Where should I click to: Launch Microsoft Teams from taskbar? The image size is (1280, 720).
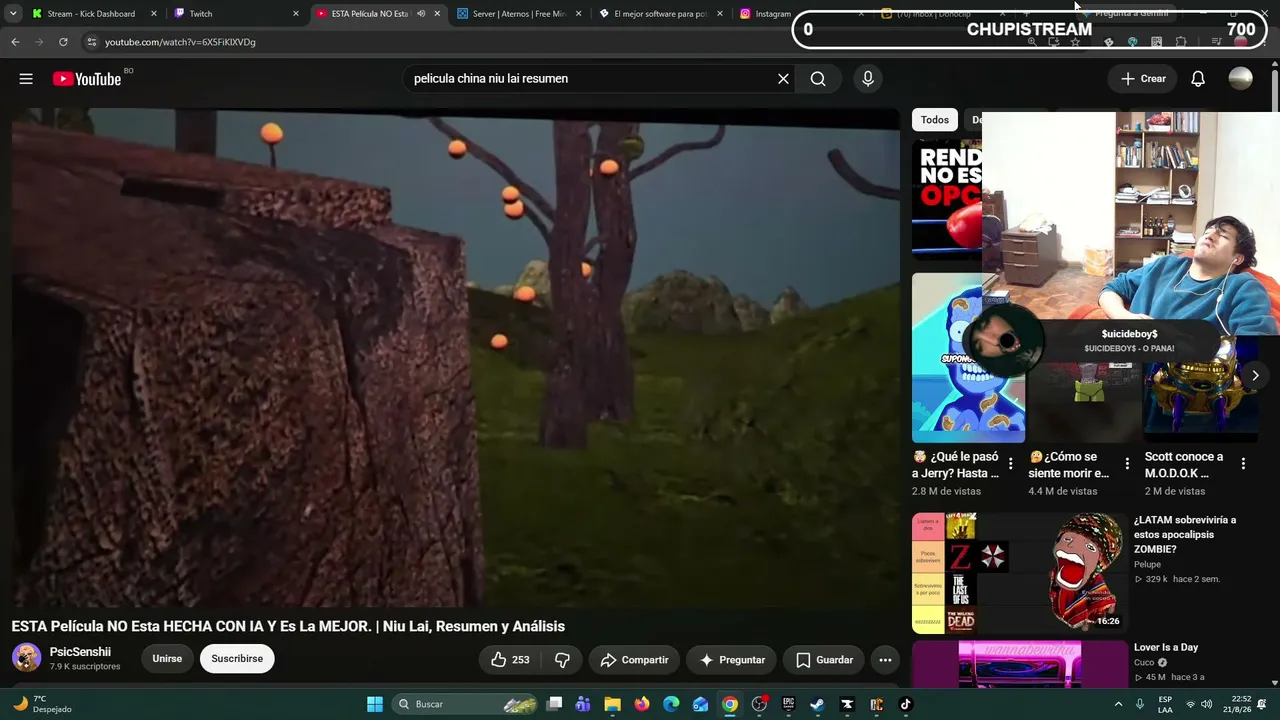pos(583,704)
